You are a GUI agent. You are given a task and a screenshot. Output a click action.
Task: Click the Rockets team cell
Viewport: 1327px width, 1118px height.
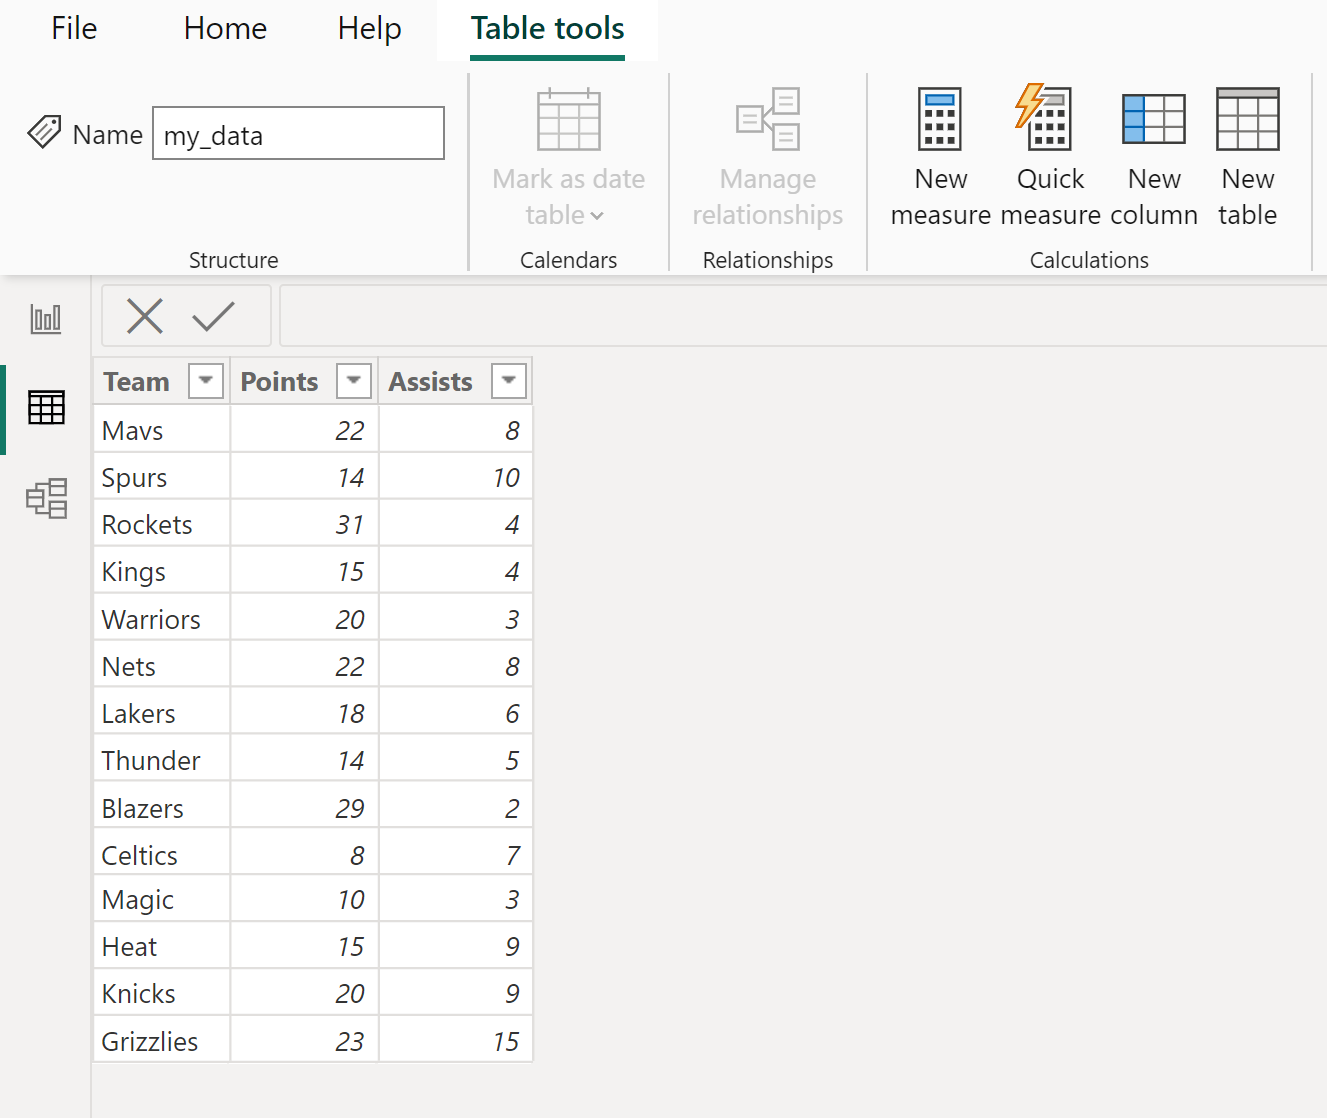point(162,524)
